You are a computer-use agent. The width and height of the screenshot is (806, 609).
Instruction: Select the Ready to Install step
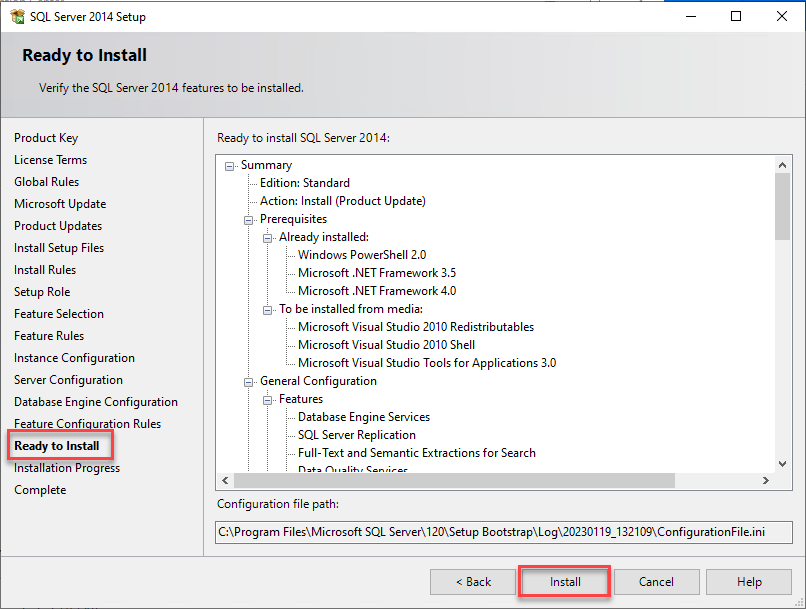(x=57, y=446)
